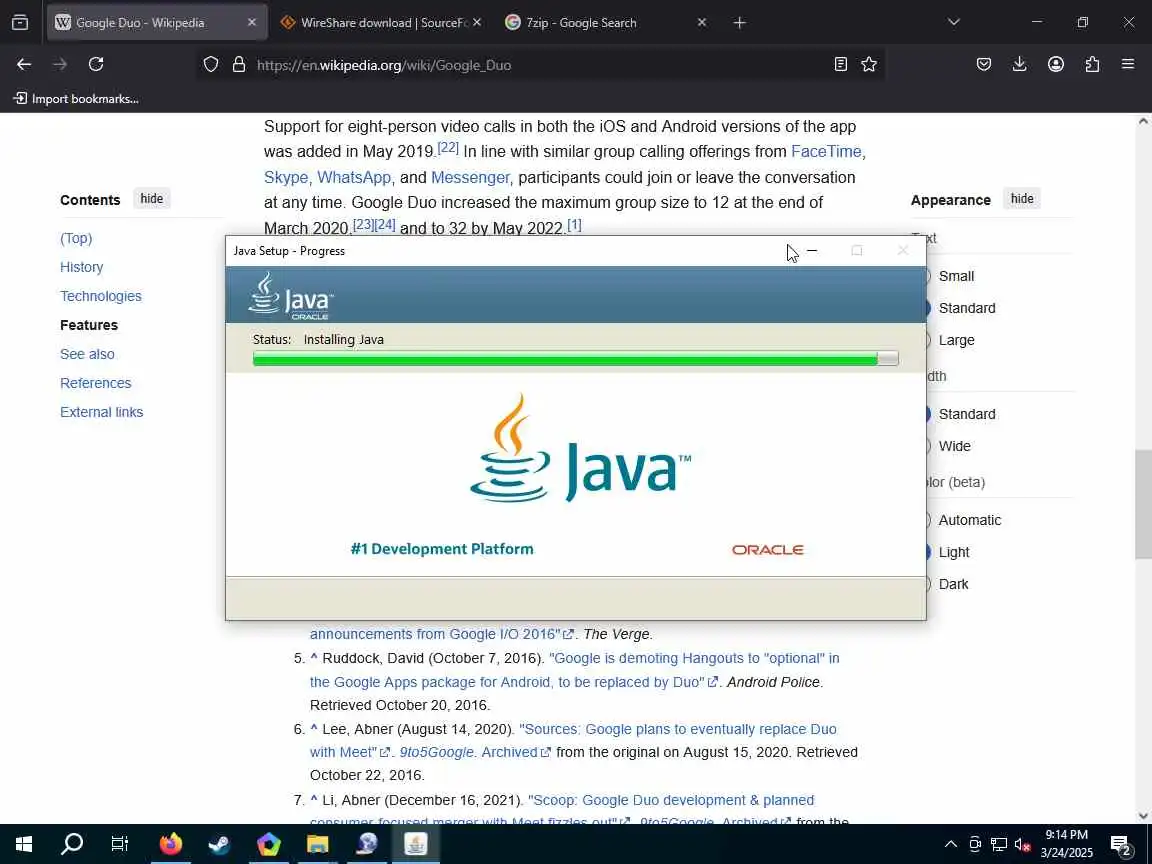
Task: Reload the current Wikipedia page
Action: pyautogui.click(x=96, y=65)
